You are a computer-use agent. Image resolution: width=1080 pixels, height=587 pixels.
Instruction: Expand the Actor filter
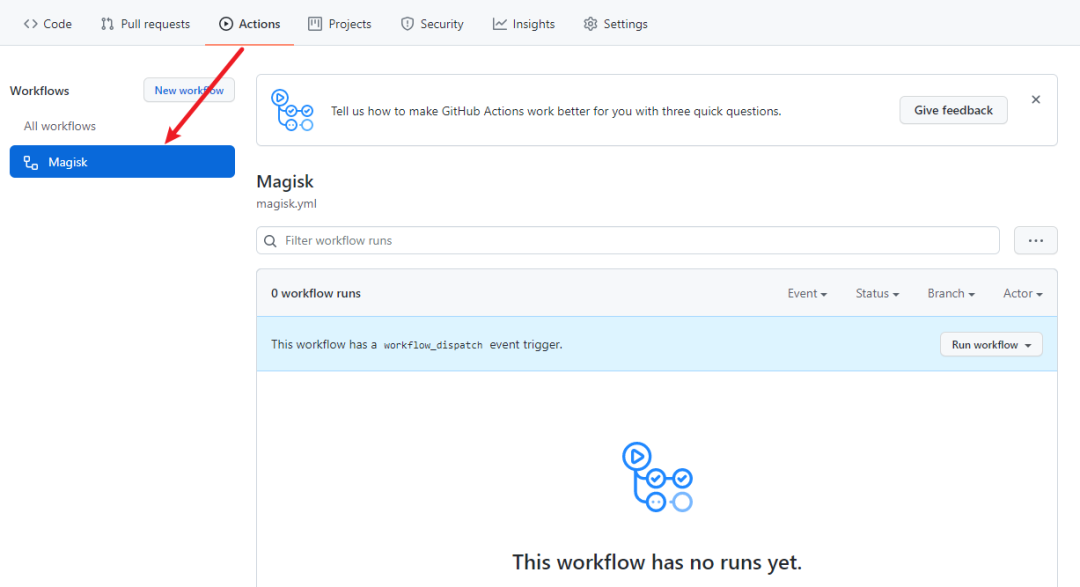click(x=1022, y=293)
